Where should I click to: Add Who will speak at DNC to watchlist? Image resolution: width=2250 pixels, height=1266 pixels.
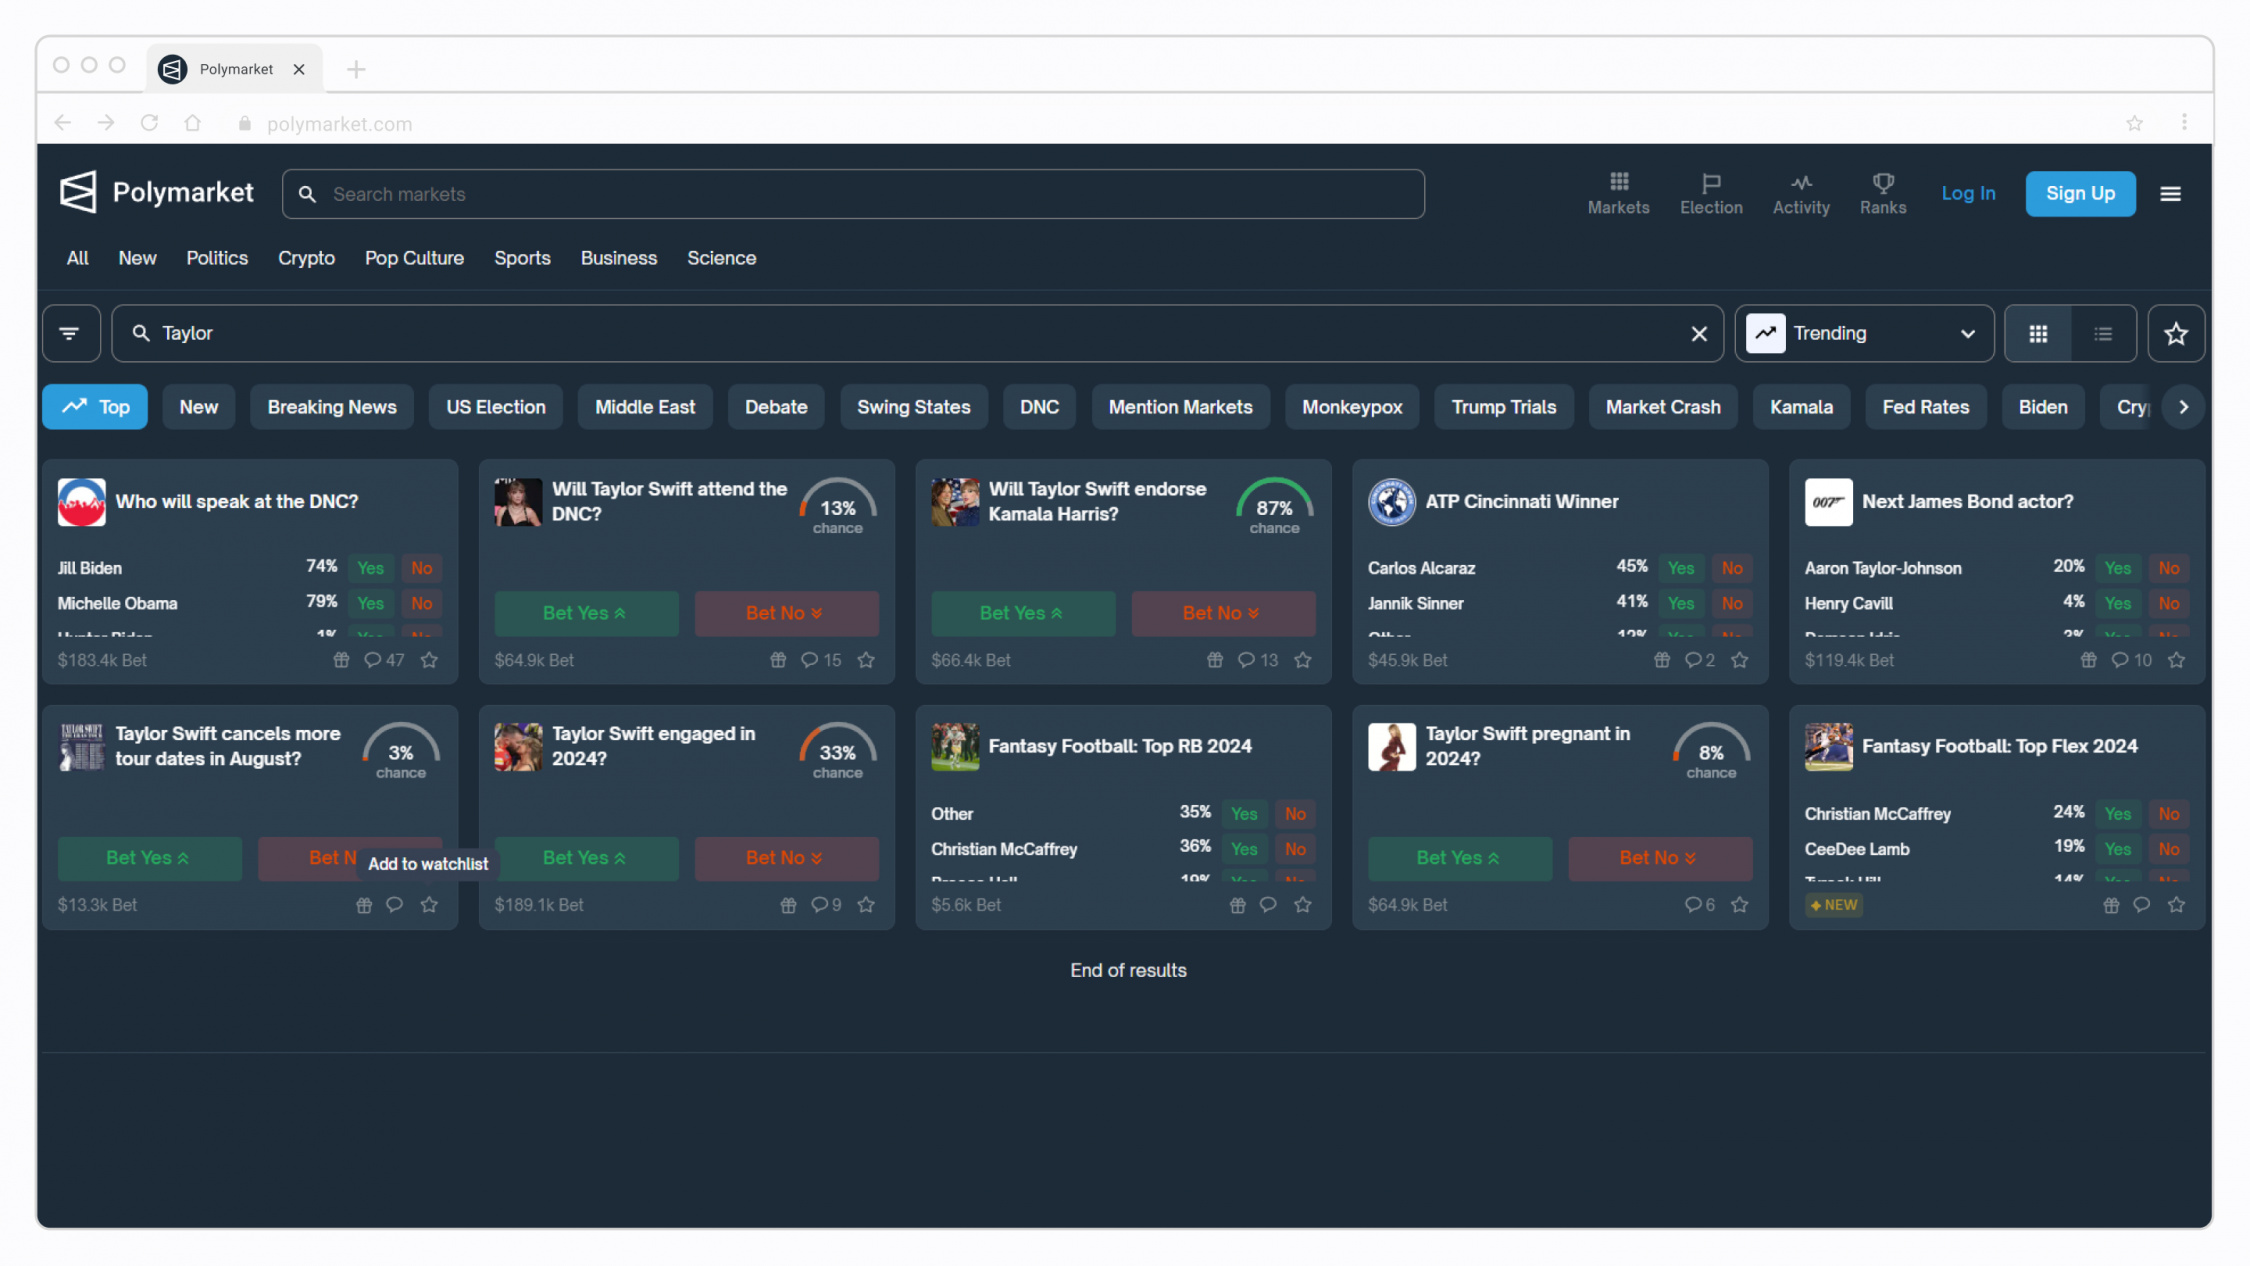[x=429, y=660]
